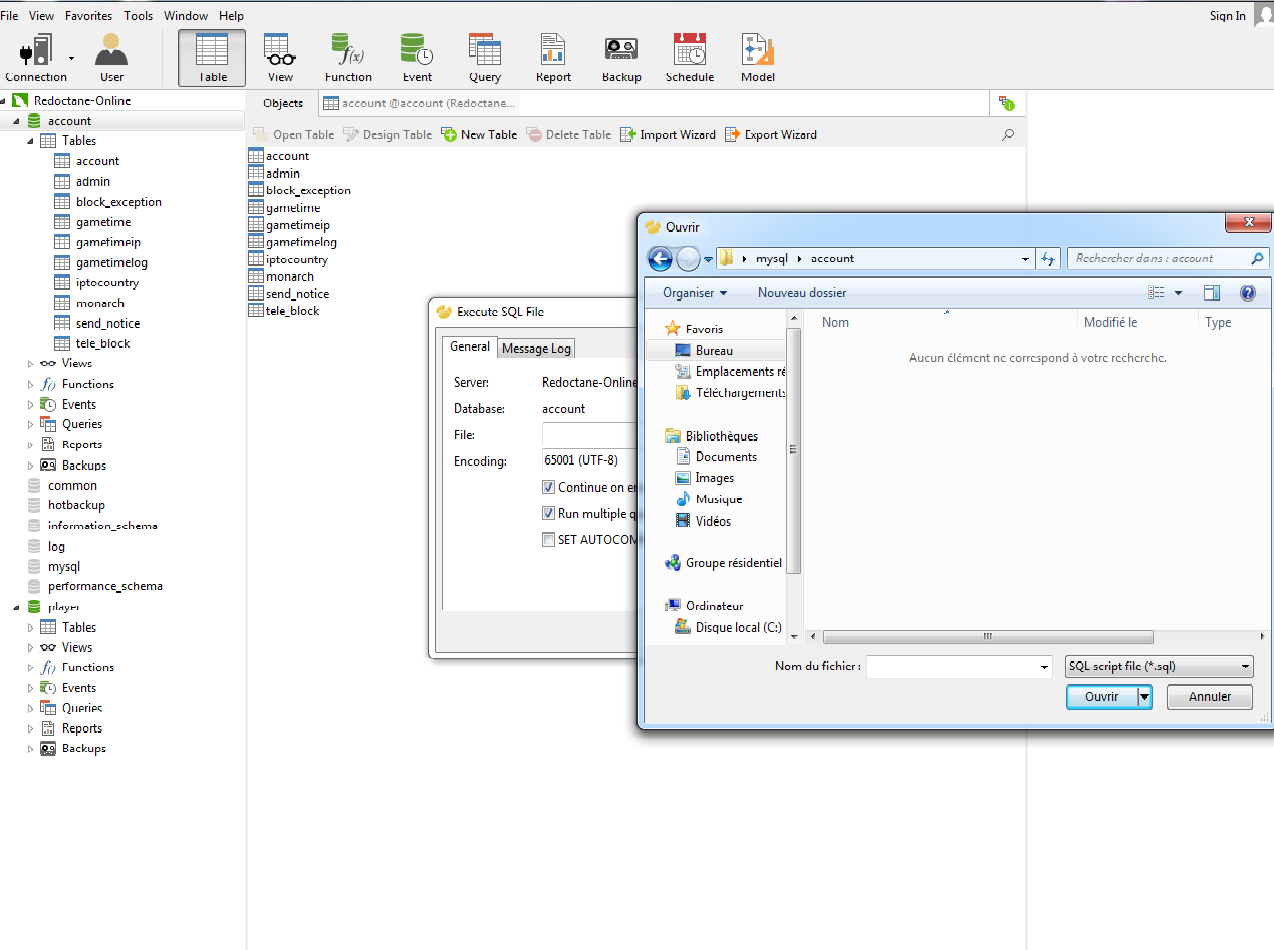1274x950 pixels.
Task: Click the Annuler button
Action: tap(1209, 697)
